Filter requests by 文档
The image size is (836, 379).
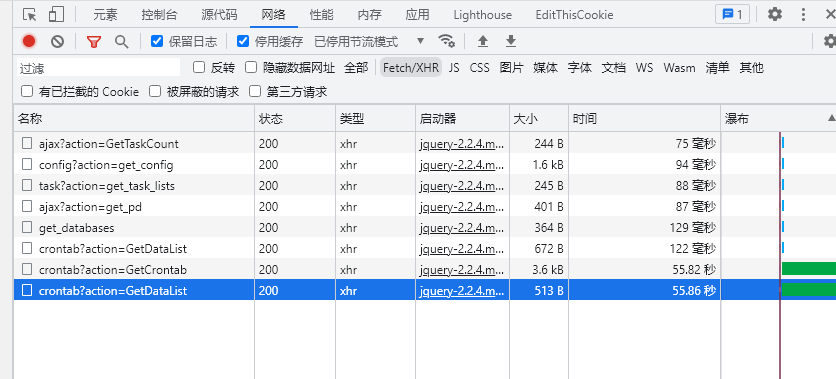[614, 68]
